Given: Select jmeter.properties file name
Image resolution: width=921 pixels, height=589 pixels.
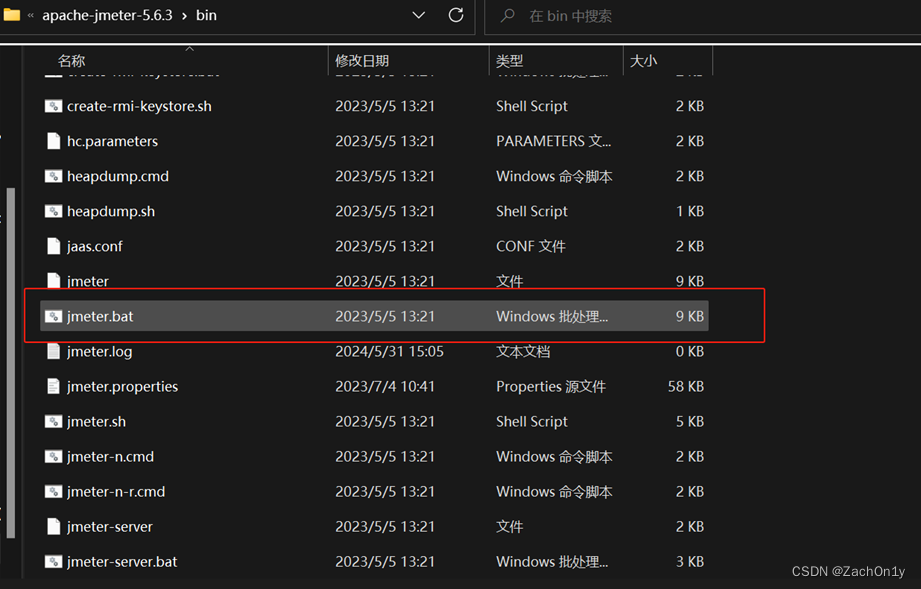Looking at the screenshot, I should pyautogui.click(x=122, y=386).
